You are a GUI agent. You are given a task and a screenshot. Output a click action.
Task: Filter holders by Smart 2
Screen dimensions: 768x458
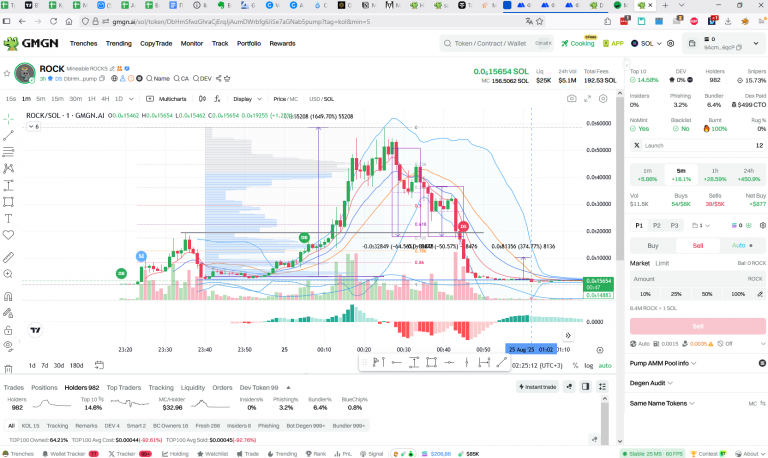pyautogui.click(x=136, y=426)
